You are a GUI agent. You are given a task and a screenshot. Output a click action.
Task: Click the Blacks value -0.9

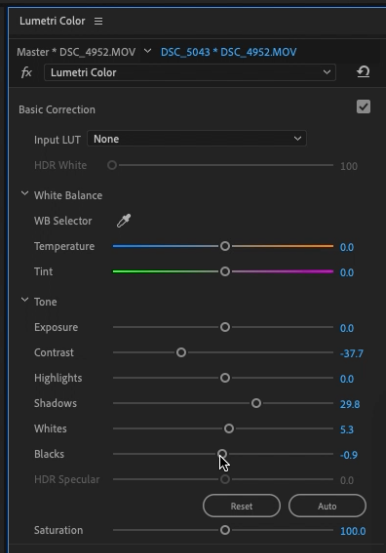pyautogui.click(x=349, y=455)
